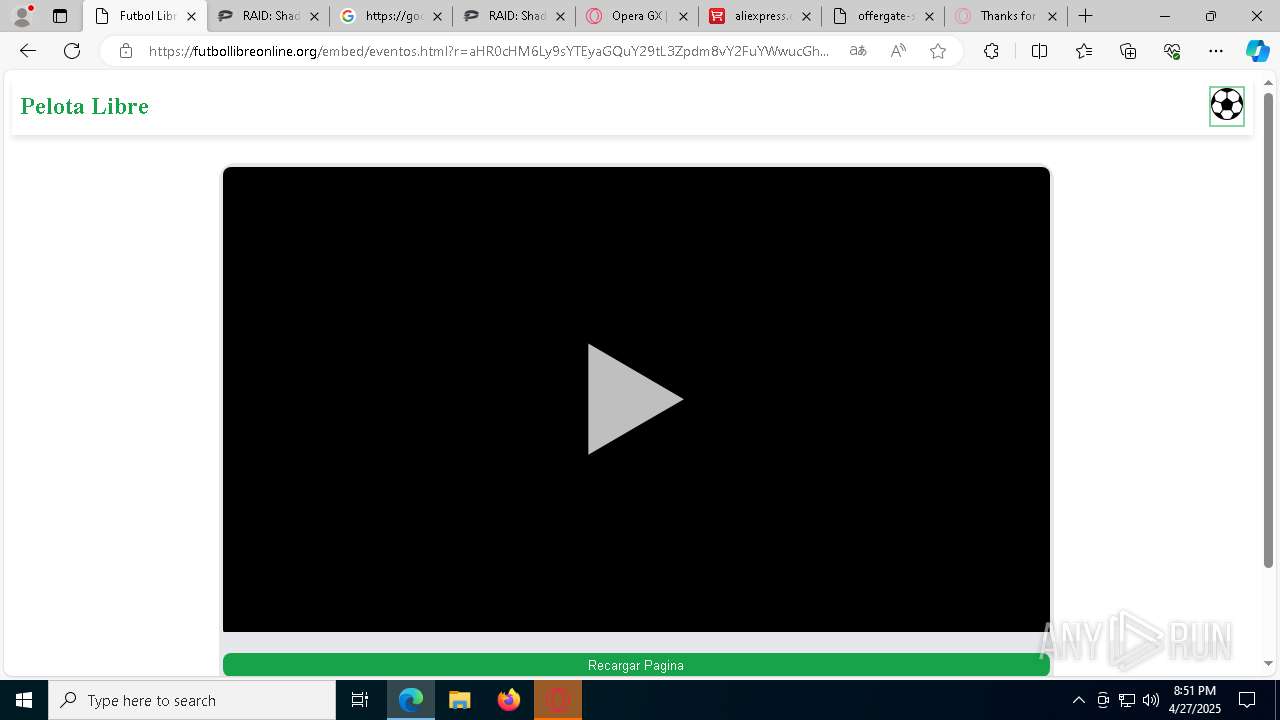Open Browser essentials heart icon
The image size is (1280, 720).
click(x=1172, y=51)
